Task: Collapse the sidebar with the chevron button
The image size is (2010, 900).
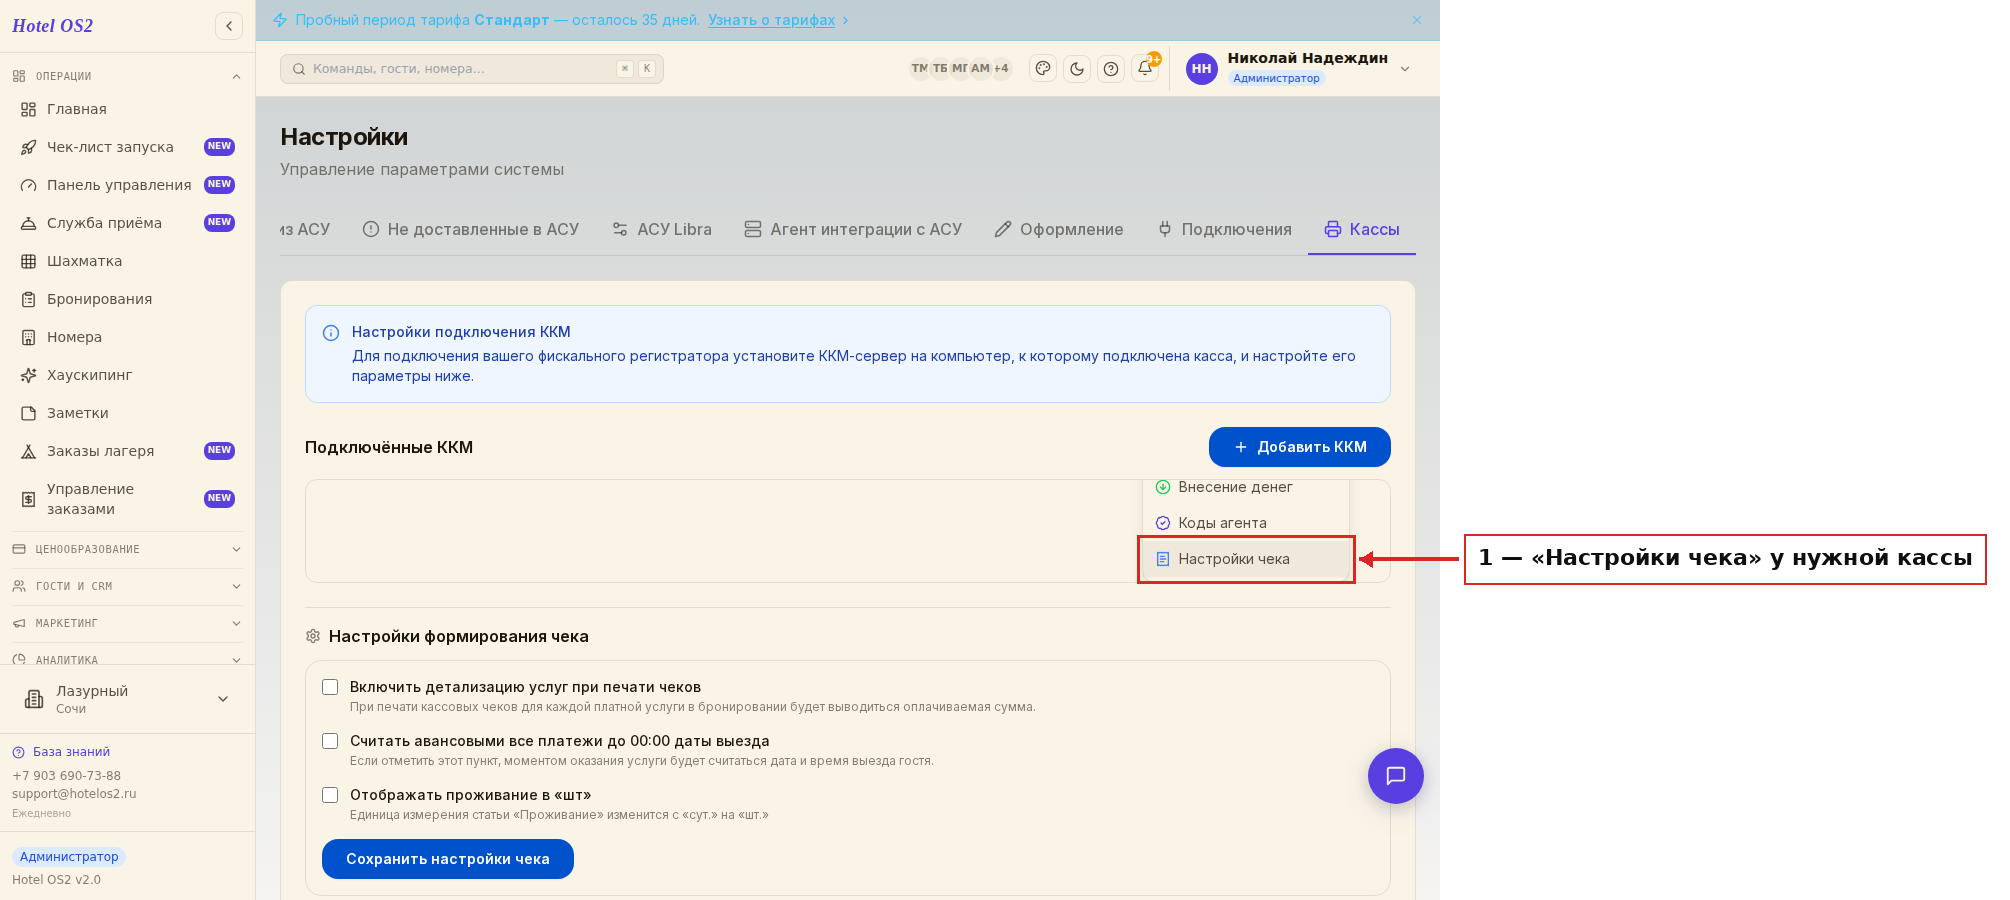Action: click(x=229, y=26)
